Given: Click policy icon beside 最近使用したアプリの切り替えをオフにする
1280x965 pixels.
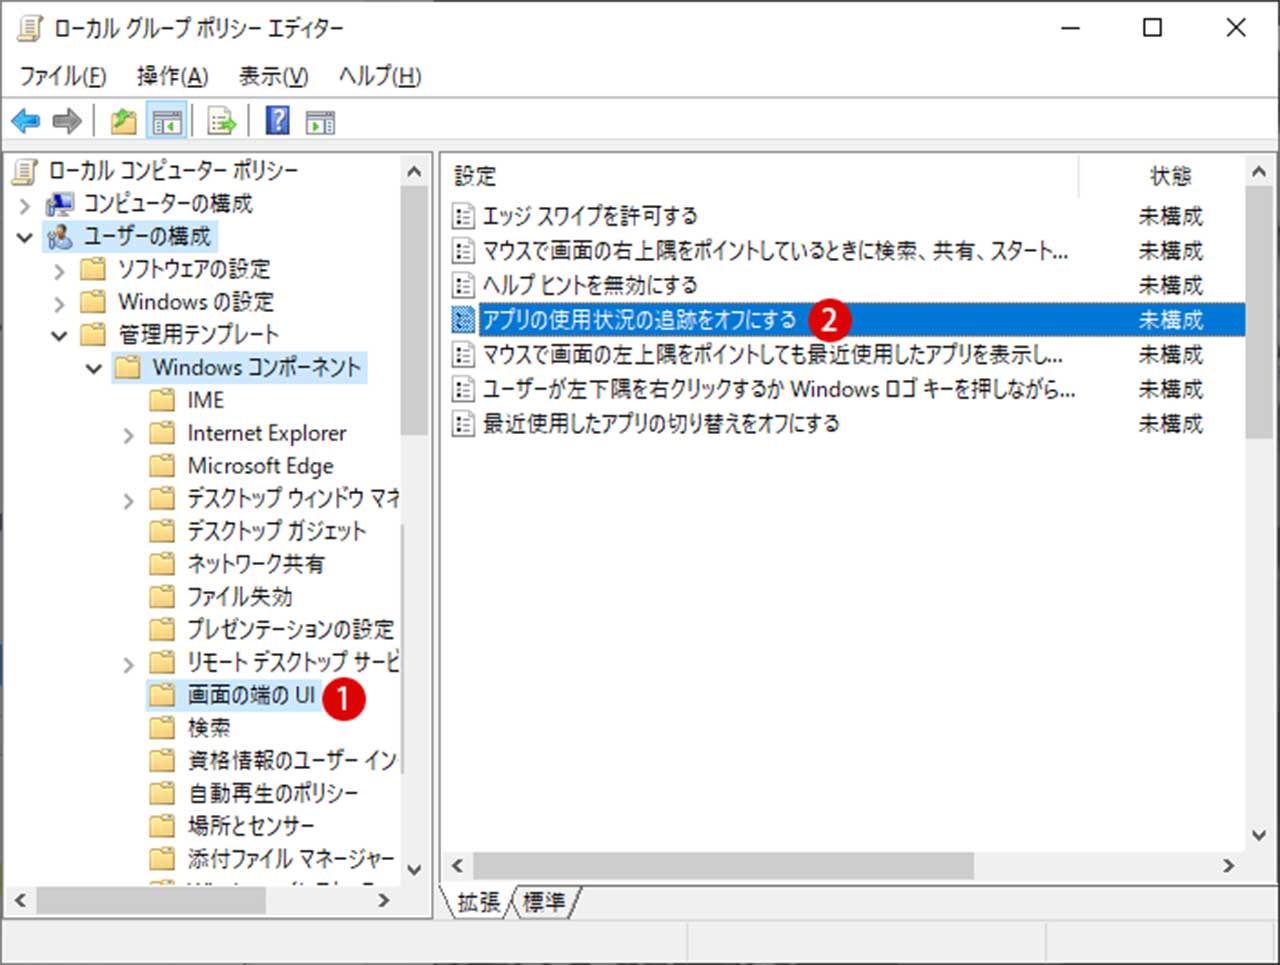Looking at the screenshot, I should click(463, 424).
